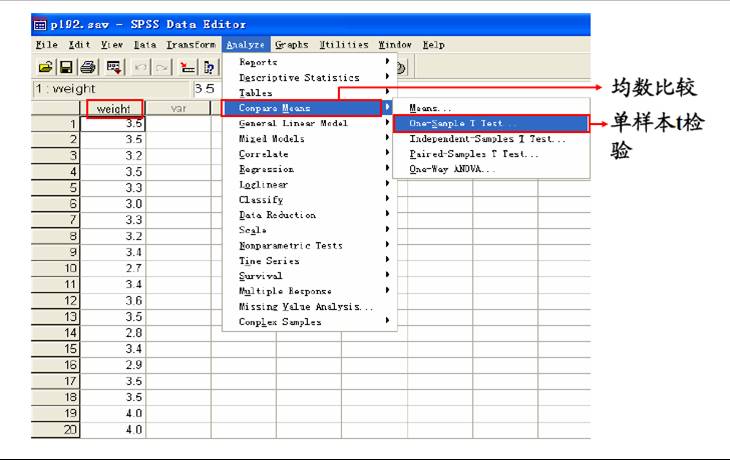Viewport: 730px width, 460px height.
Task: Click the Analyze menu
Action: pos(245,45)
